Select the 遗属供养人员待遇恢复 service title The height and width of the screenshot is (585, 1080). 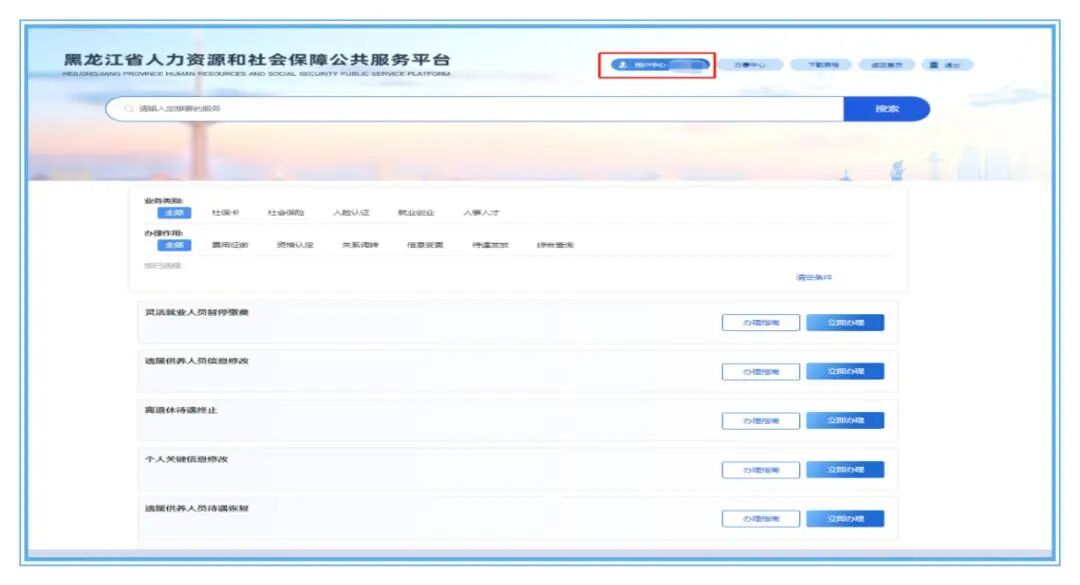point(196,509)
